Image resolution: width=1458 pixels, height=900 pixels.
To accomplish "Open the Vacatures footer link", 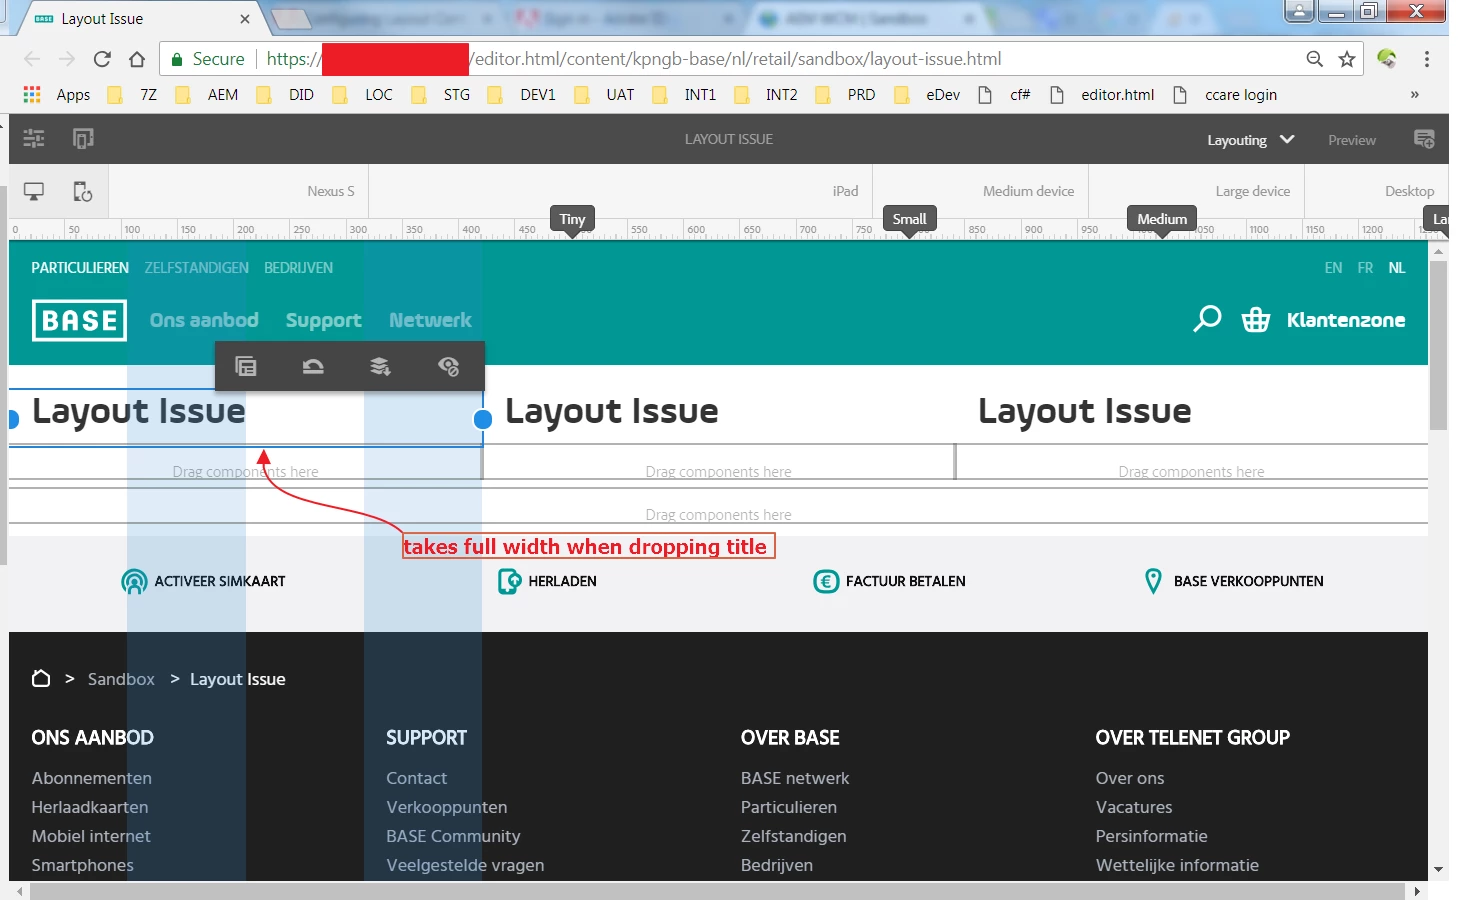I will [x=1134, y=807].
